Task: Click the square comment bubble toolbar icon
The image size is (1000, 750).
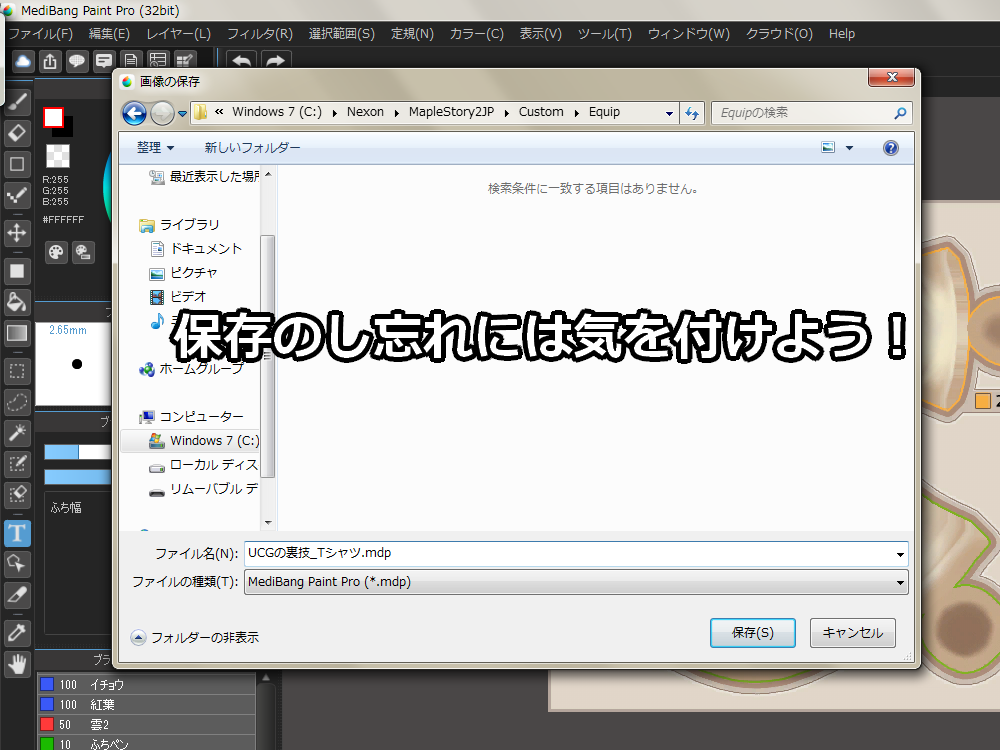Action: [x=104, y=61]
